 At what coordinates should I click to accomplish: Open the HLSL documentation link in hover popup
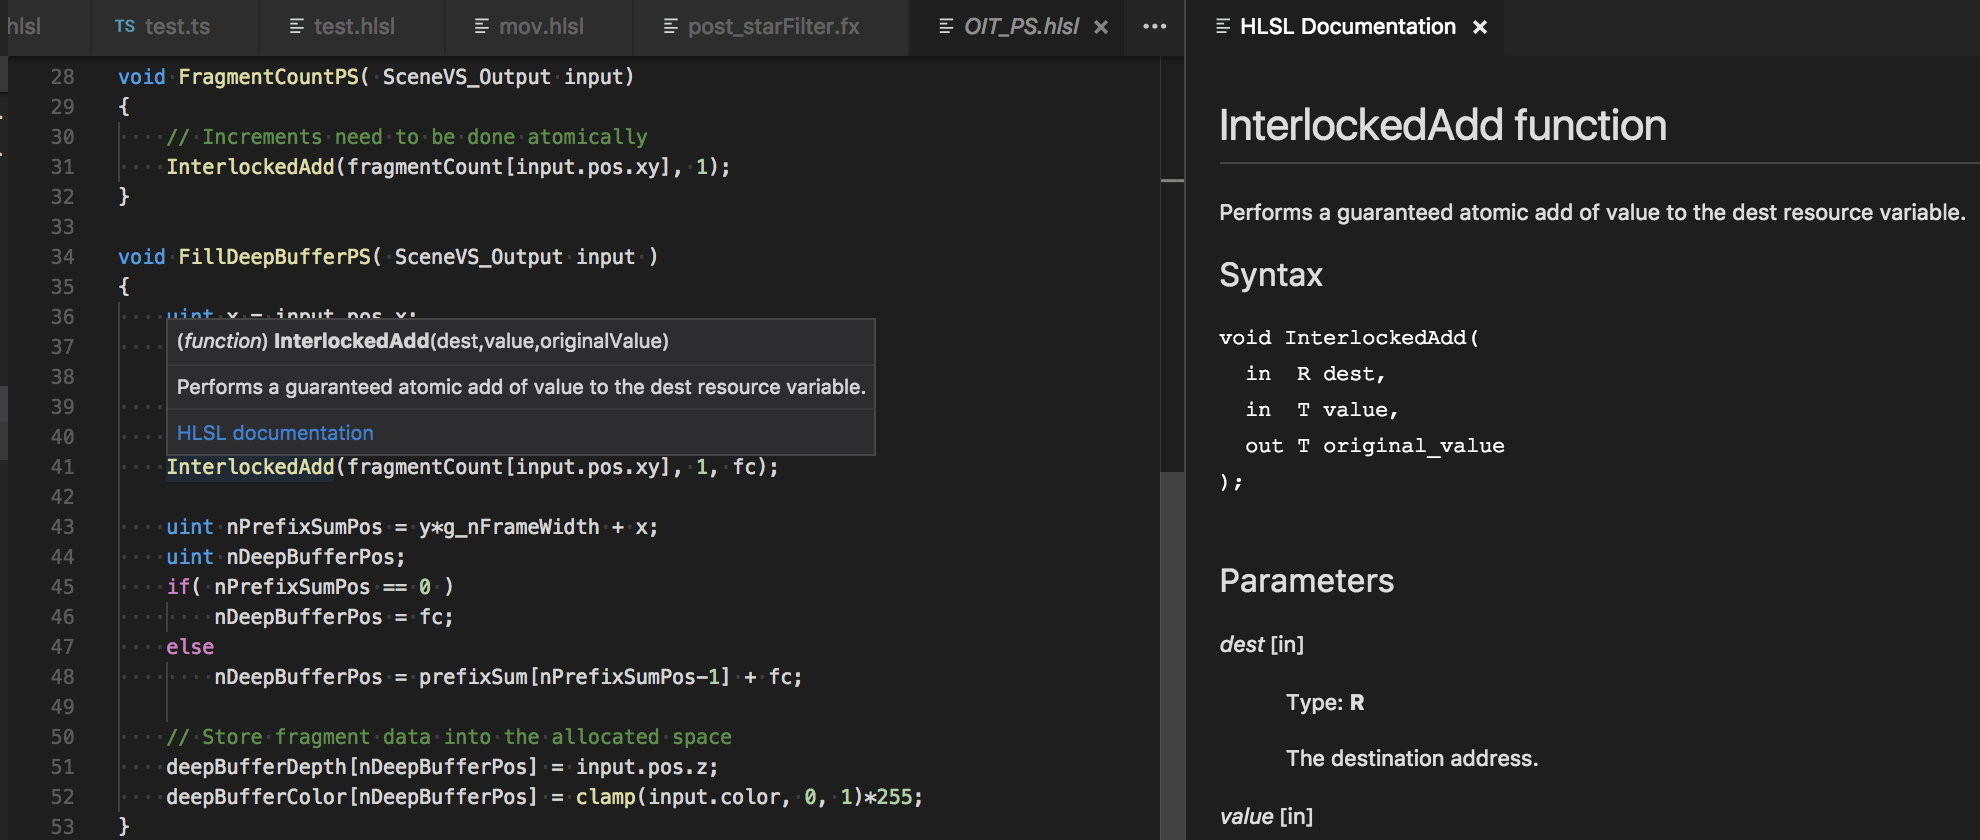pyautogui.click(x=275, y=433)
